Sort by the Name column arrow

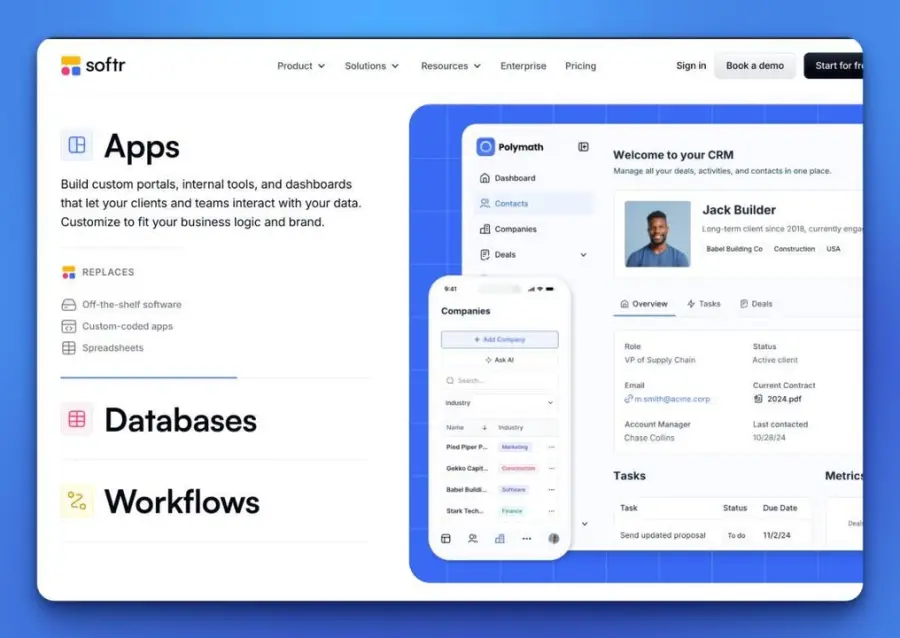[484, 427]
